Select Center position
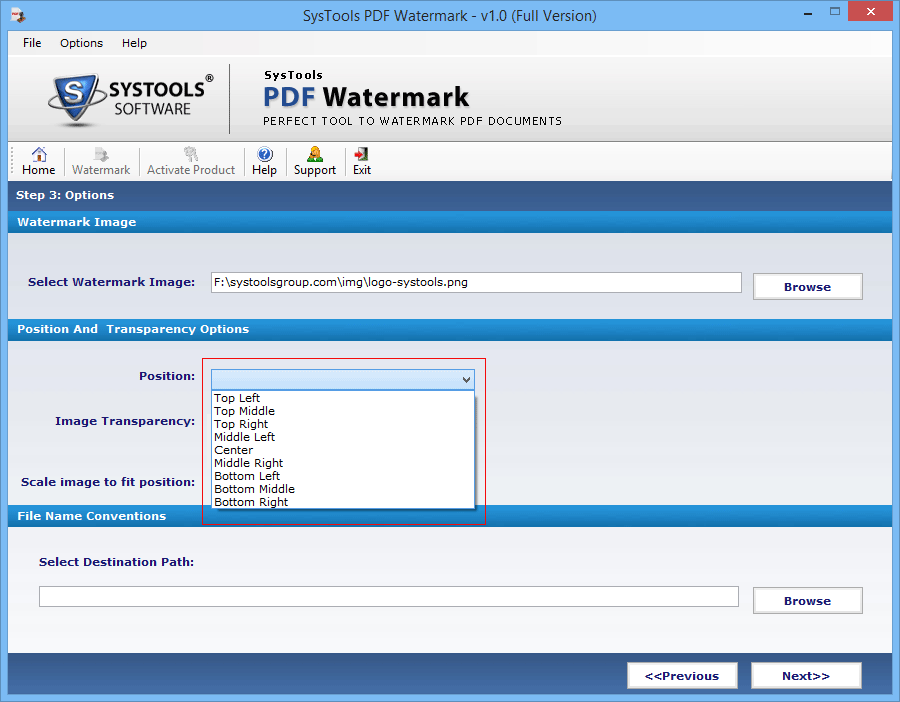This screenshot has width=900, height=702. click(343, 450)
